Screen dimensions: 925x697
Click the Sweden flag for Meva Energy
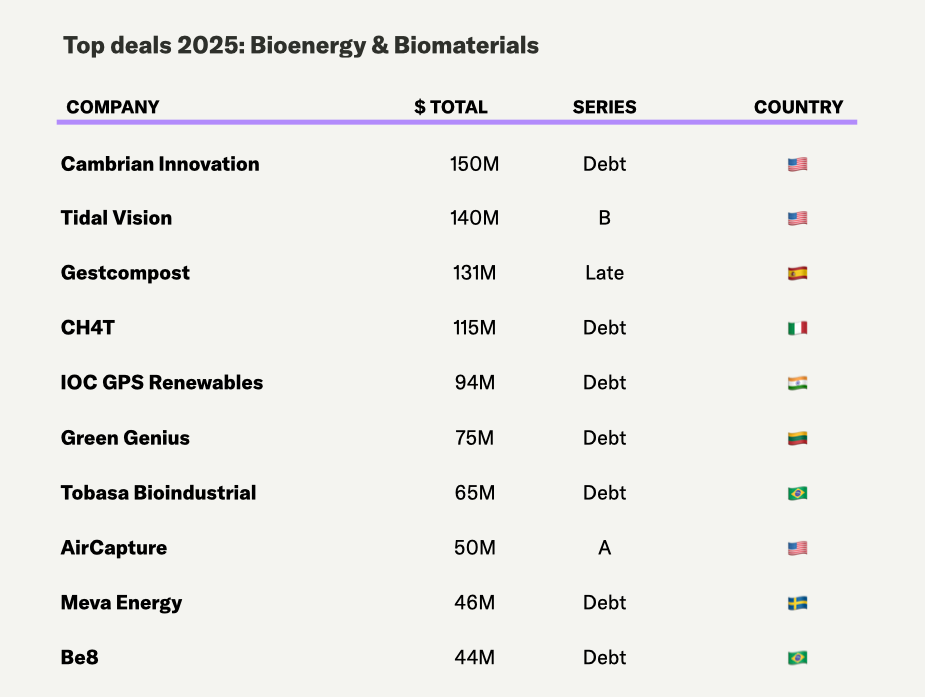point(797,603)
